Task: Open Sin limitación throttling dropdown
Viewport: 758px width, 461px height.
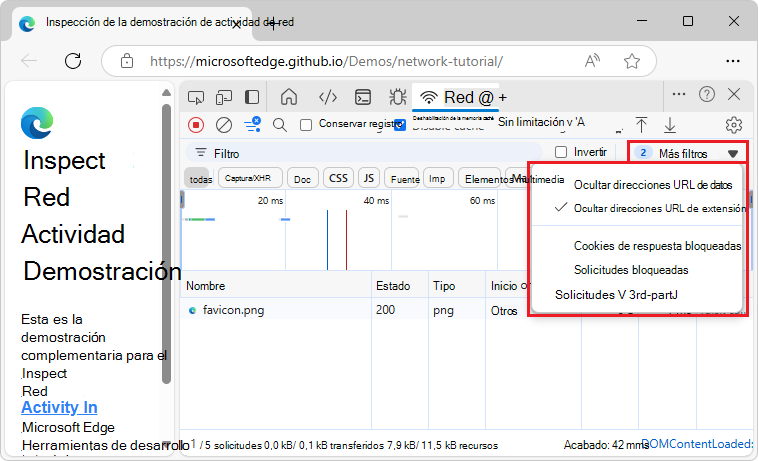Action: (x=540, y=122)
